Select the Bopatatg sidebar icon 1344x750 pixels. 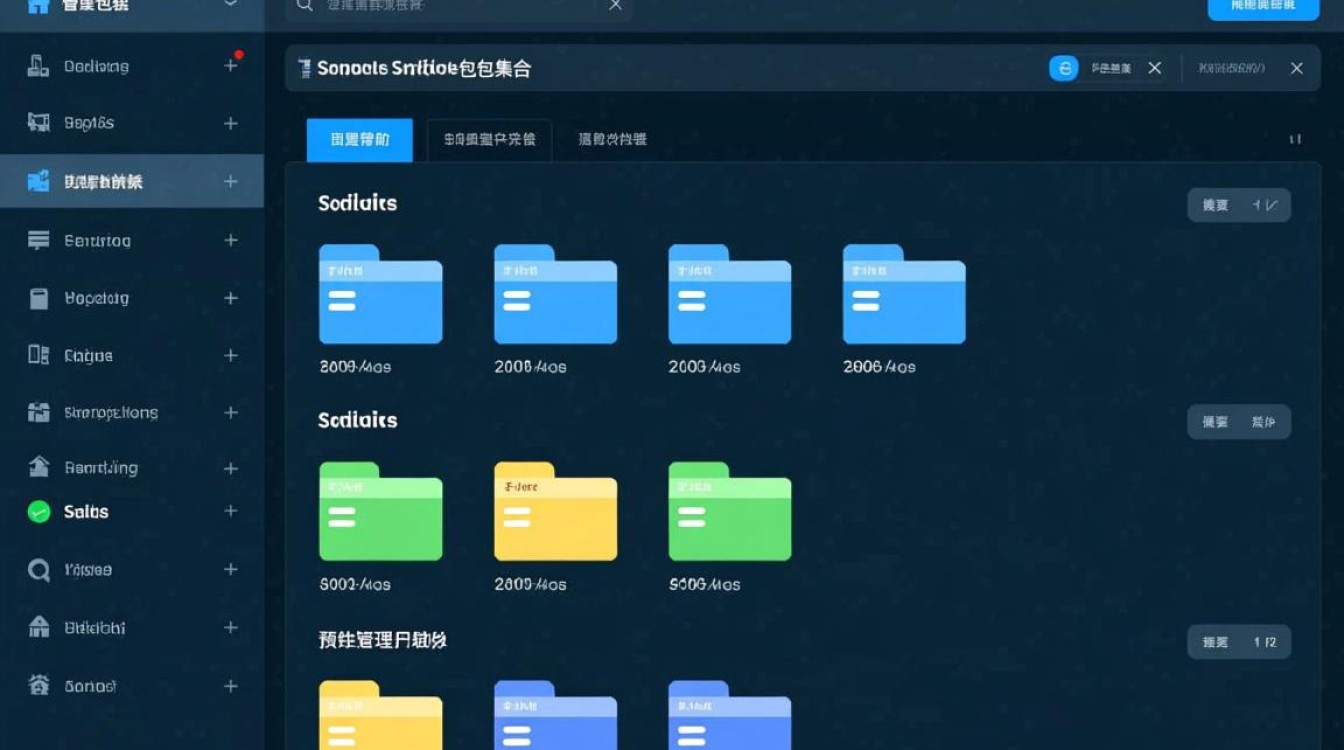(38, 298)
